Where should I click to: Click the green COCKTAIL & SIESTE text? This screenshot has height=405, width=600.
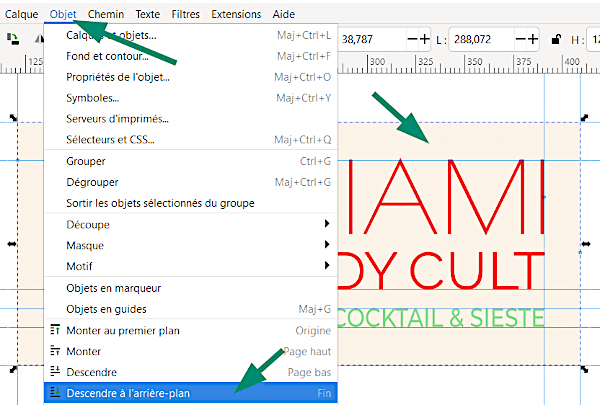click(441, 318)
